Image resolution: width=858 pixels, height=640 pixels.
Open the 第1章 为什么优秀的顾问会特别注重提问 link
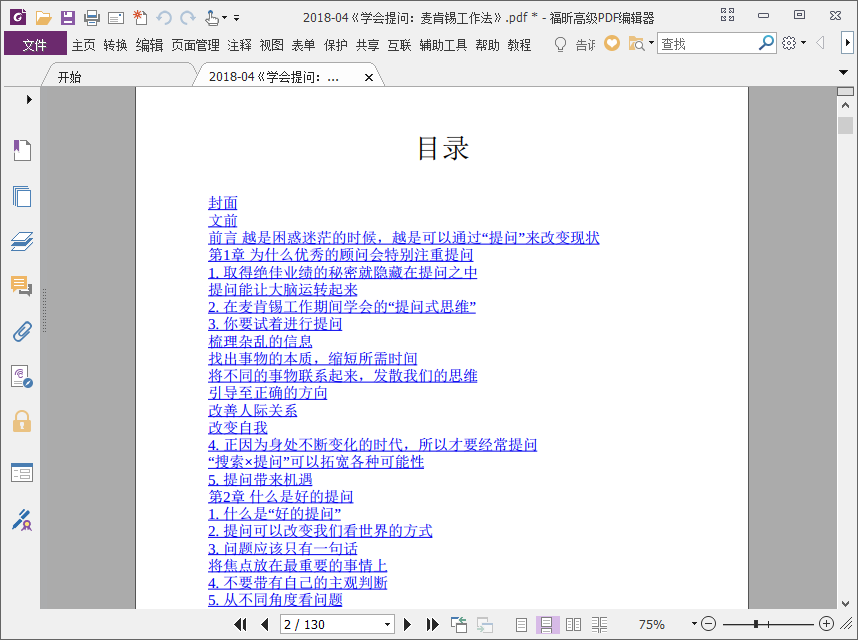pyautogui.click(x=341, y=254)
